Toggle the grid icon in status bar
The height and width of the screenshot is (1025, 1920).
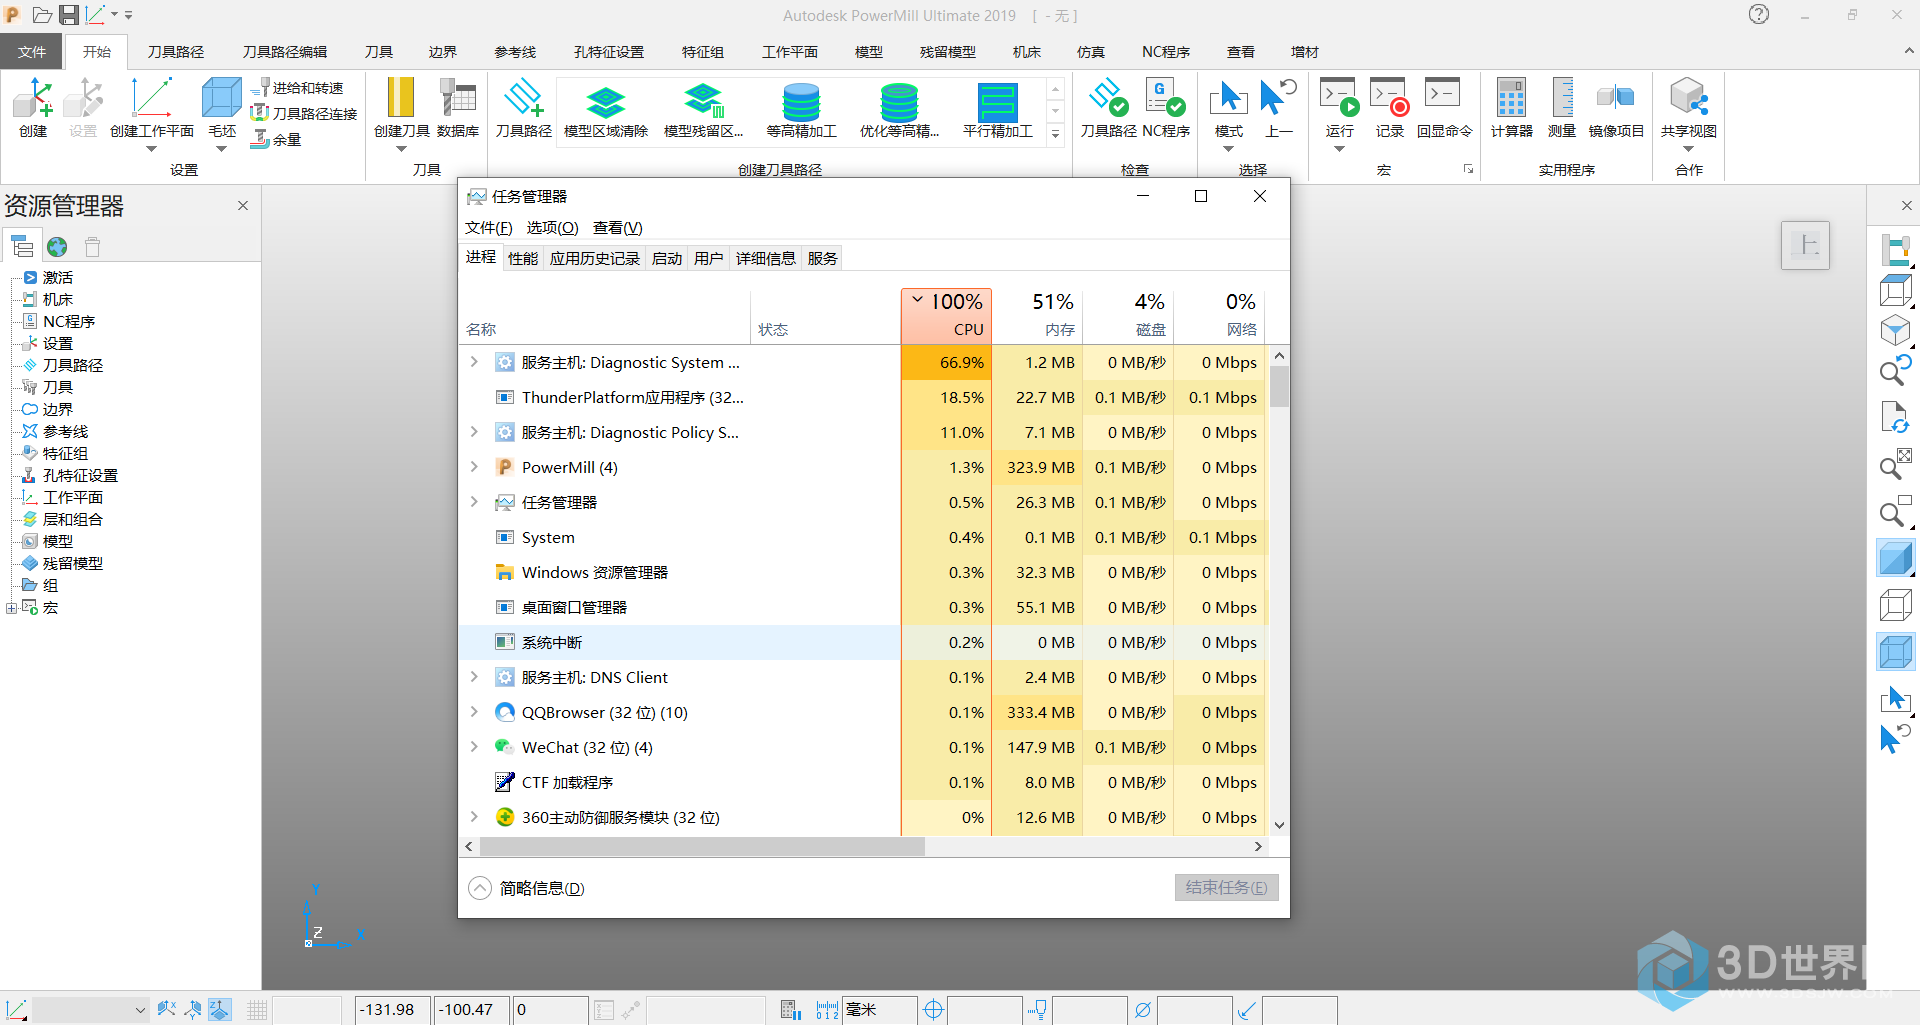coord(257,1010)
